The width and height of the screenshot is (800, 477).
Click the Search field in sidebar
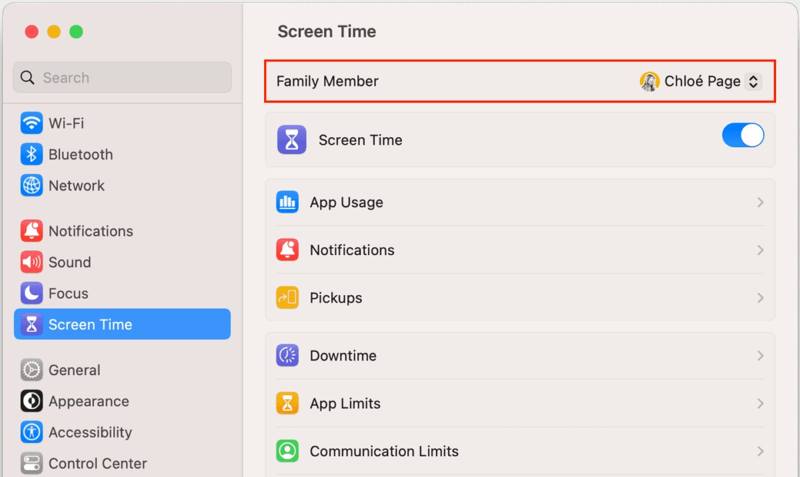pos(122,78)
